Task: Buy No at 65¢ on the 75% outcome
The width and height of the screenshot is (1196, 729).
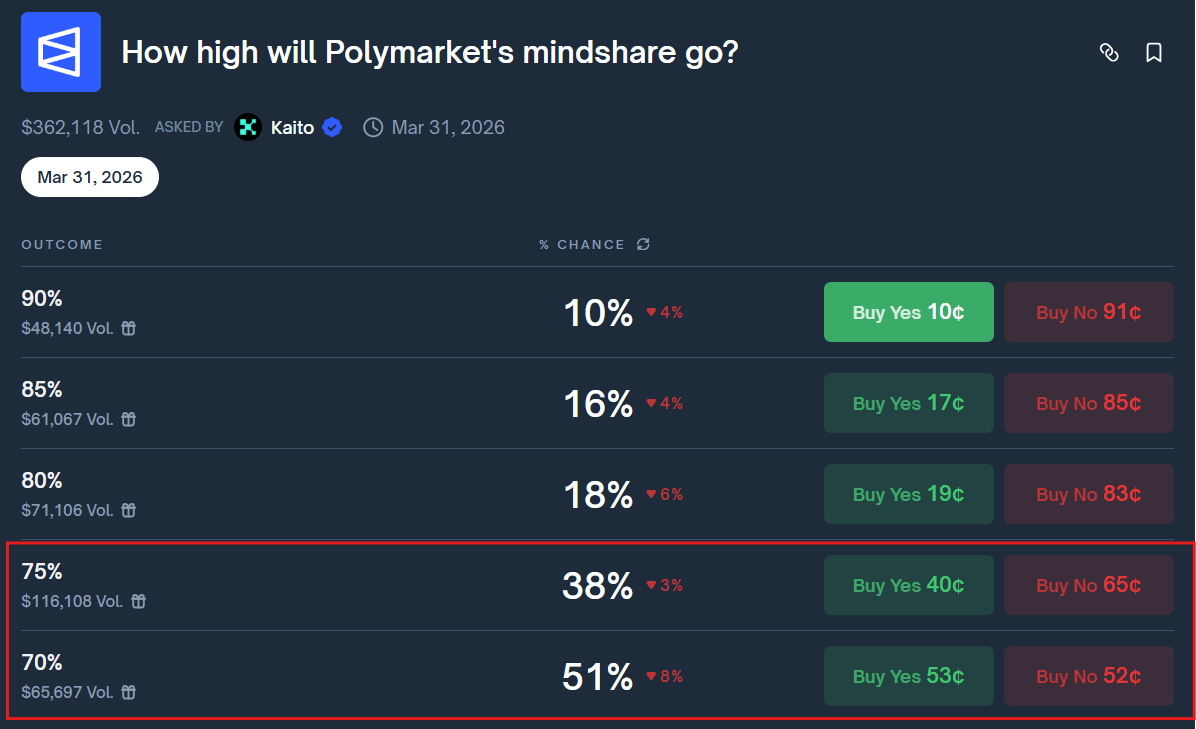Action: (x=1088, y=585)
